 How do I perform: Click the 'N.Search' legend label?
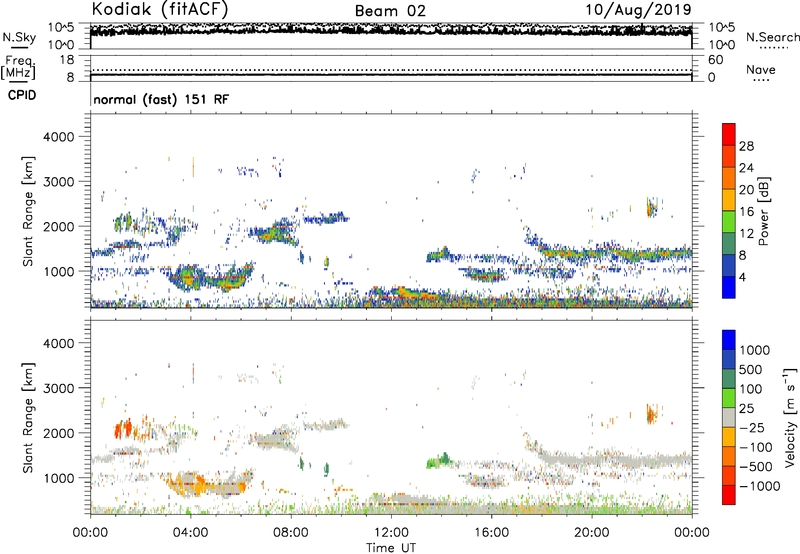tap(772, 37)
